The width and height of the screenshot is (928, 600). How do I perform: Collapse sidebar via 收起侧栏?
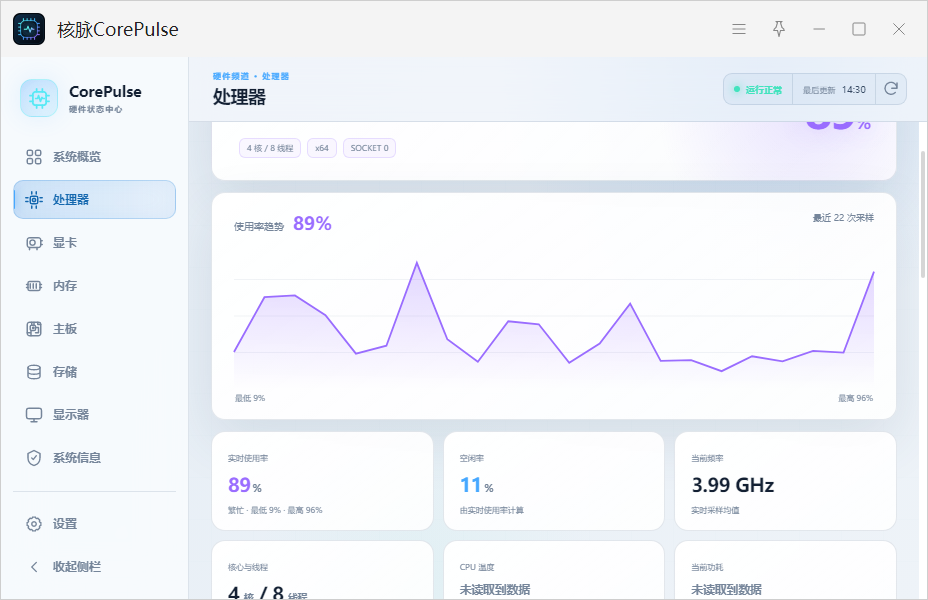coord(95,567)
